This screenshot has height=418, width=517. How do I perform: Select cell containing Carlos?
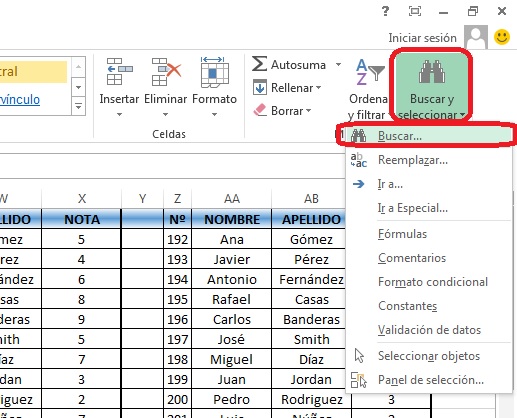tap(232, 319)
